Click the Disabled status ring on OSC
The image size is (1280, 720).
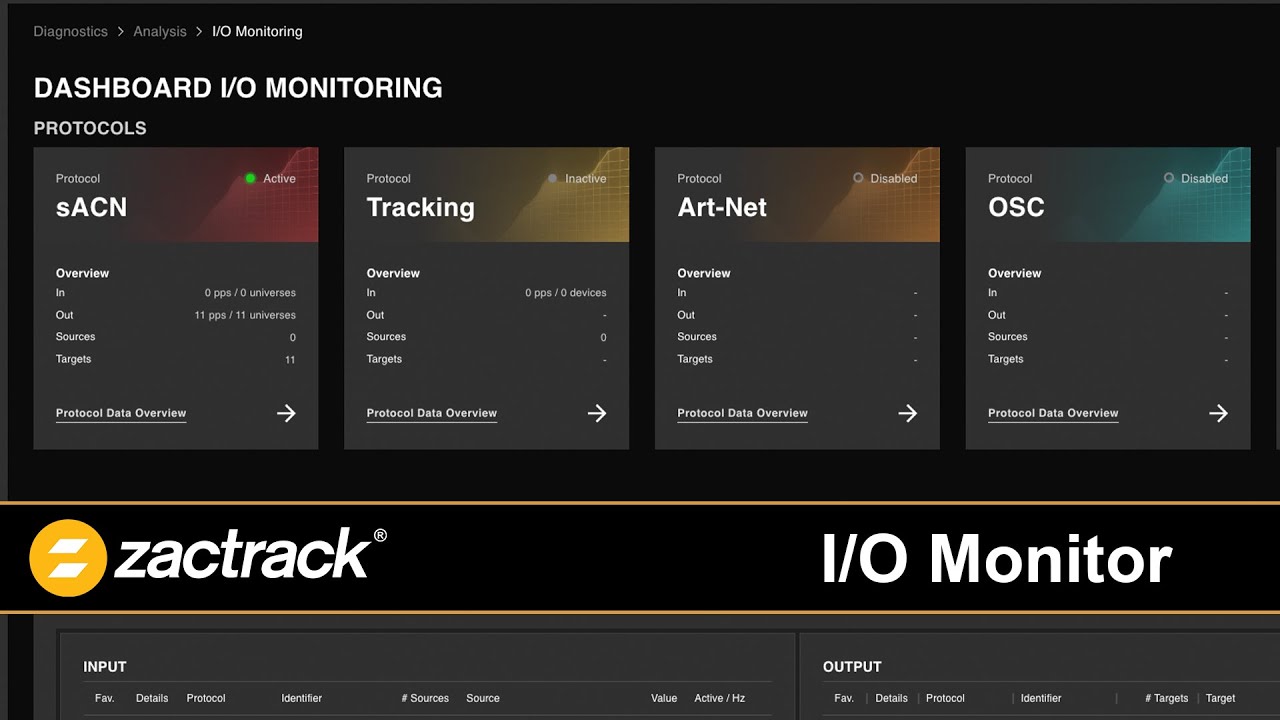[1169, 178]
